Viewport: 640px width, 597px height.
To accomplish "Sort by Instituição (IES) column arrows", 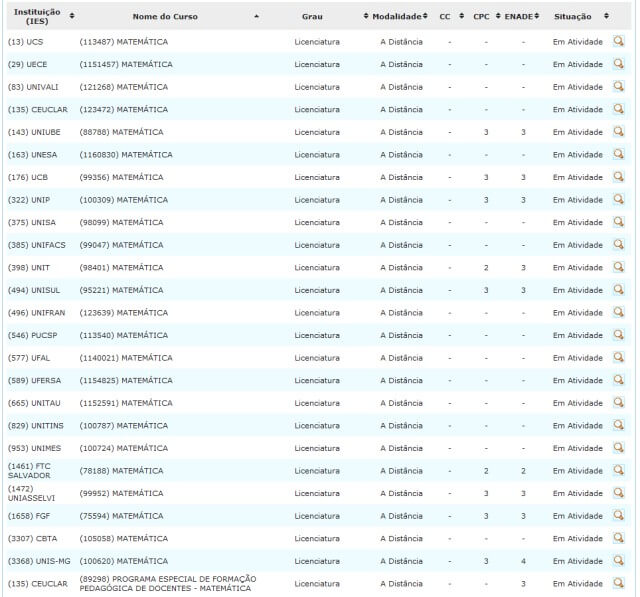I will tap(72, 16).
